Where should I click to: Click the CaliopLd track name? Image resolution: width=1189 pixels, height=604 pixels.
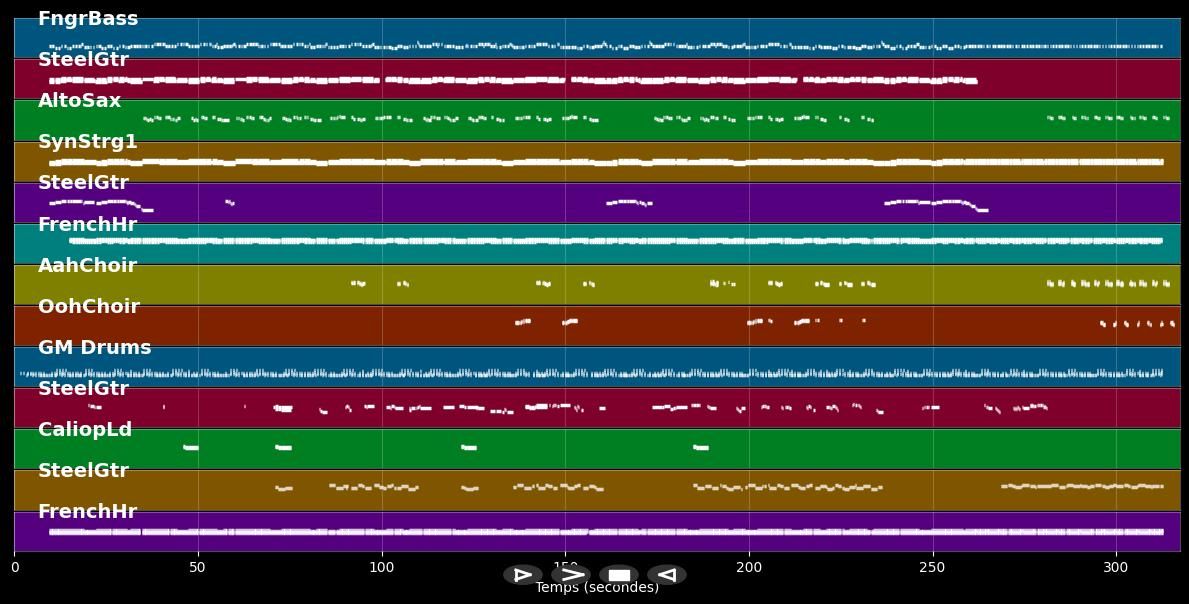coord(85,430)
